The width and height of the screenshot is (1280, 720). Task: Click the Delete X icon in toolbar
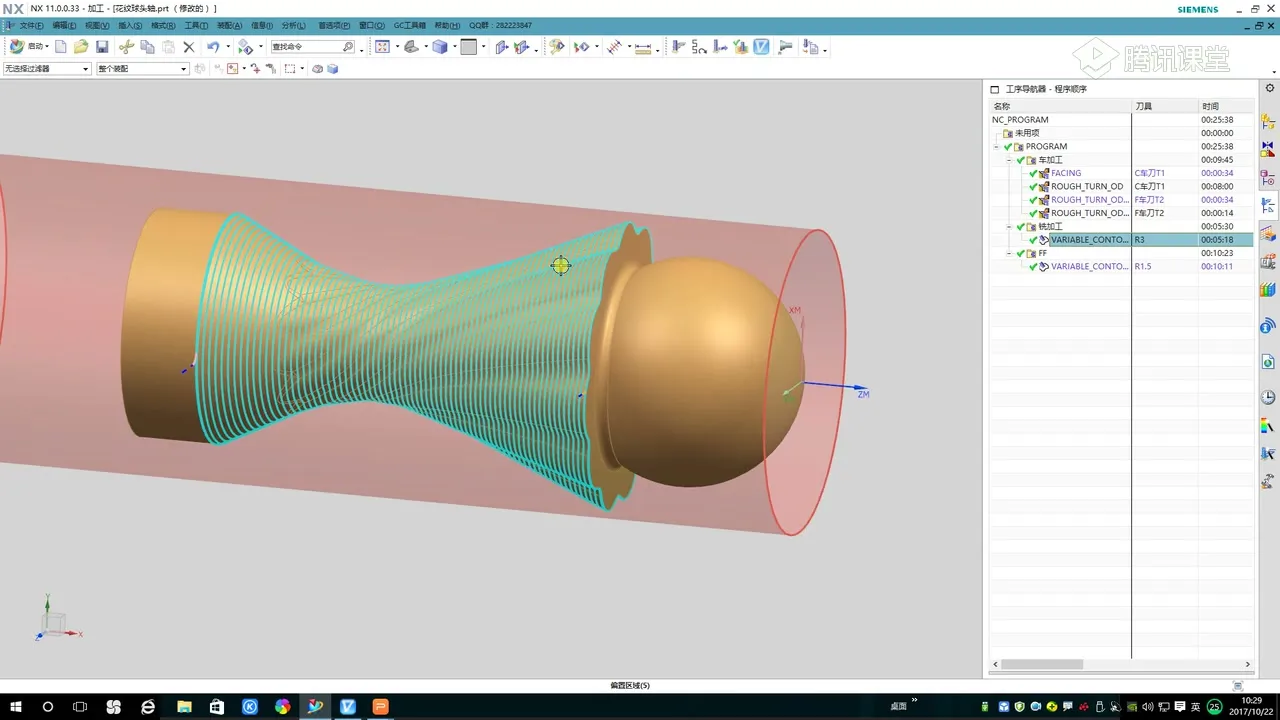pyautogui.click(x=188, y=47)
